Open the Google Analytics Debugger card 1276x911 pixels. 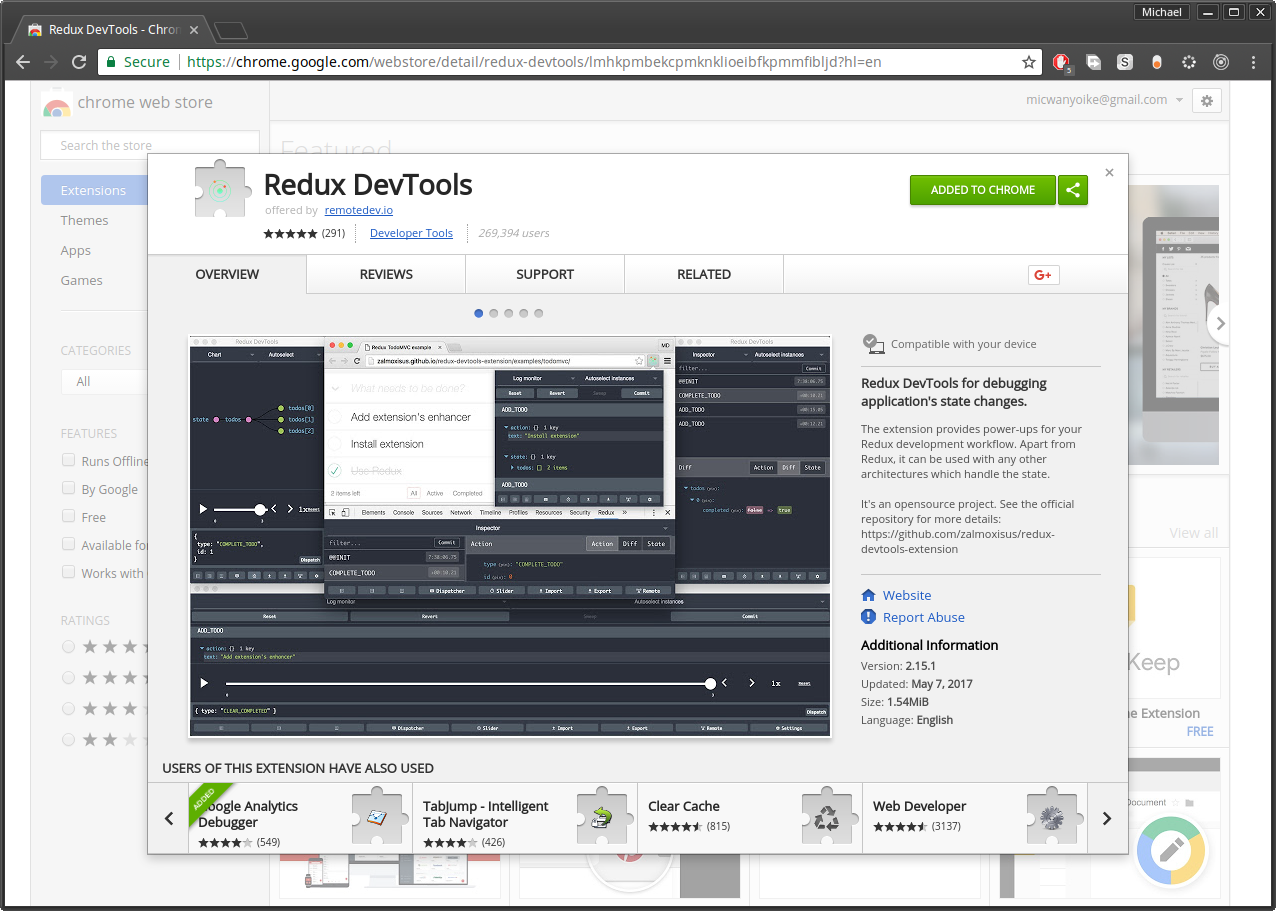(x=300, y=818)
